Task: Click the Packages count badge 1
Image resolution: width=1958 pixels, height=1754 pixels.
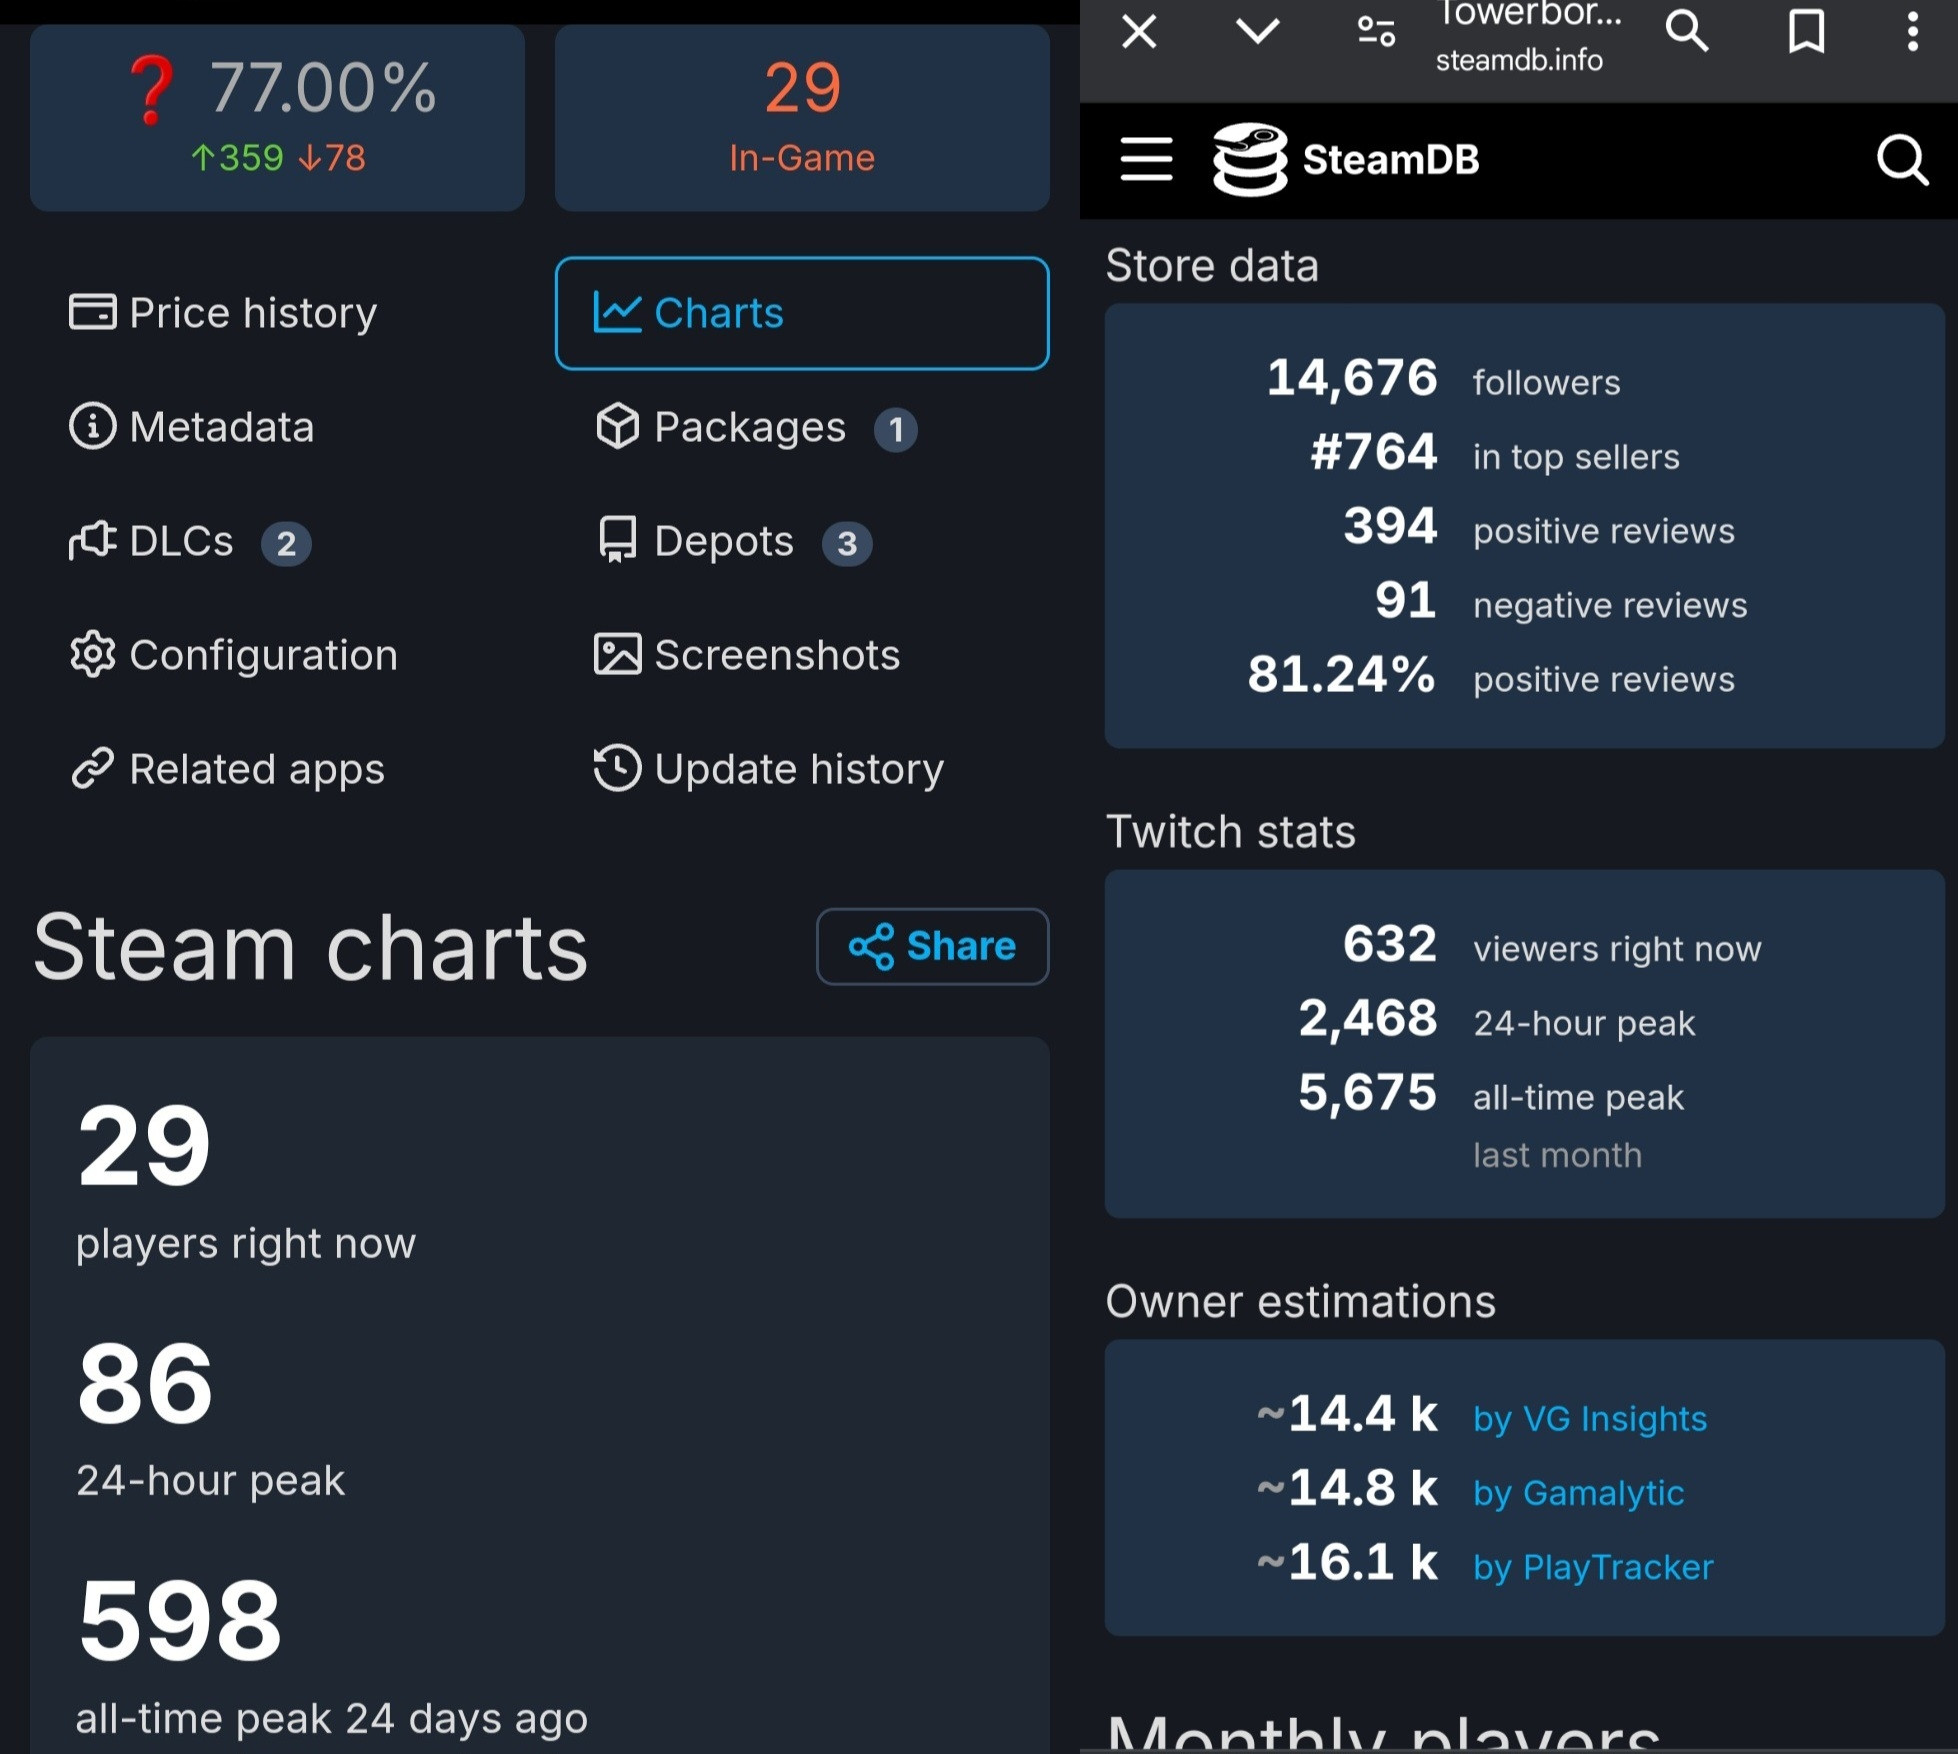Action: tap(896, 430)
